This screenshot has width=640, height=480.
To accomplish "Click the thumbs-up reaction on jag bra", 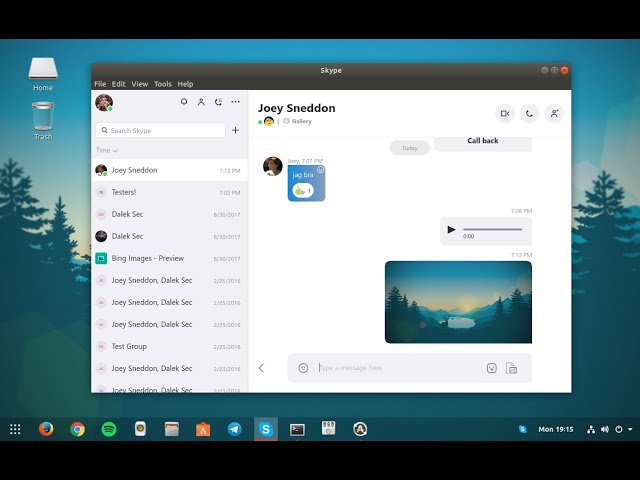I will pyautogui.click(x=303, y=190).
